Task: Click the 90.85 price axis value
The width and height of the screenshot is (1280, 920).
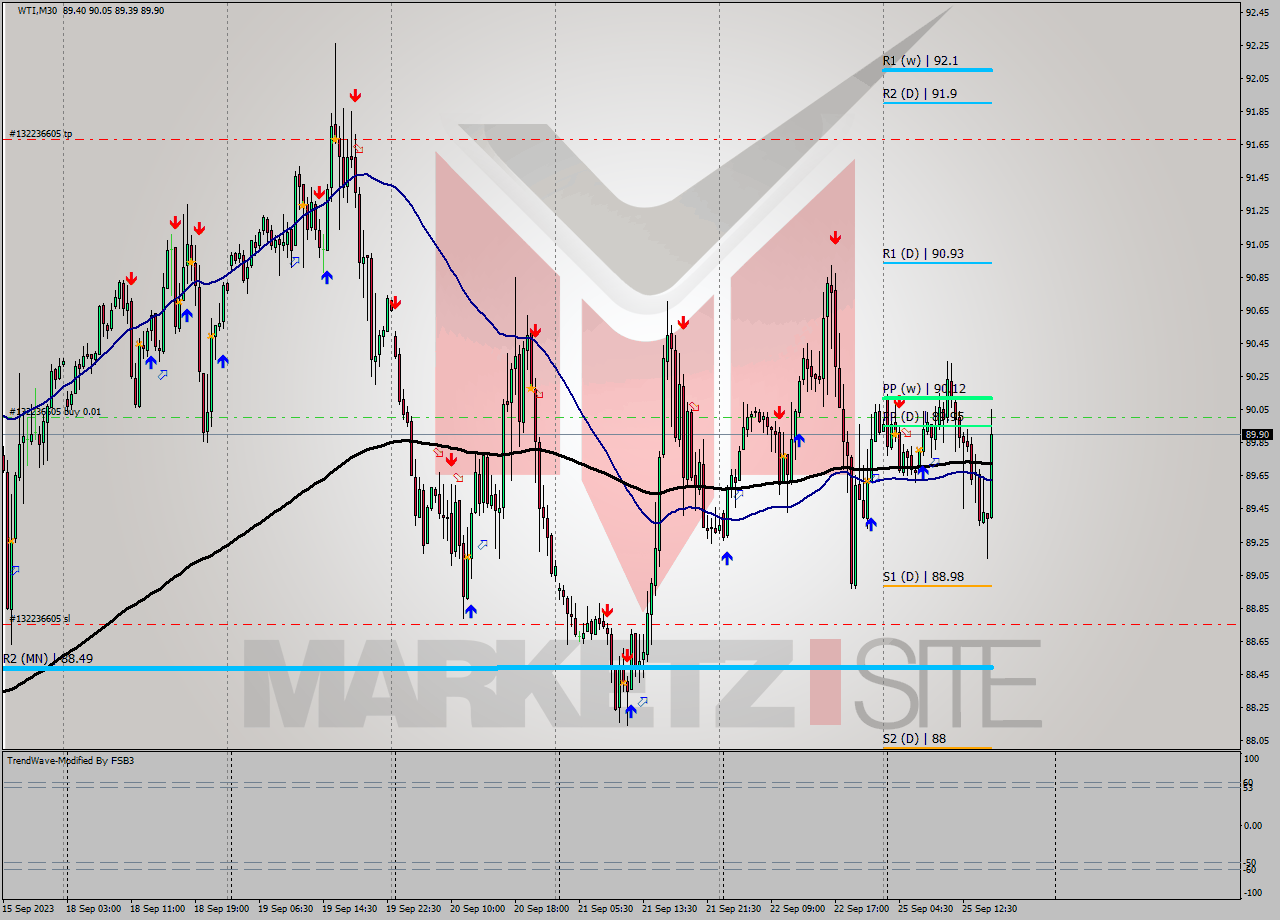Action: pyautogui.click(x=1256, y=277)
